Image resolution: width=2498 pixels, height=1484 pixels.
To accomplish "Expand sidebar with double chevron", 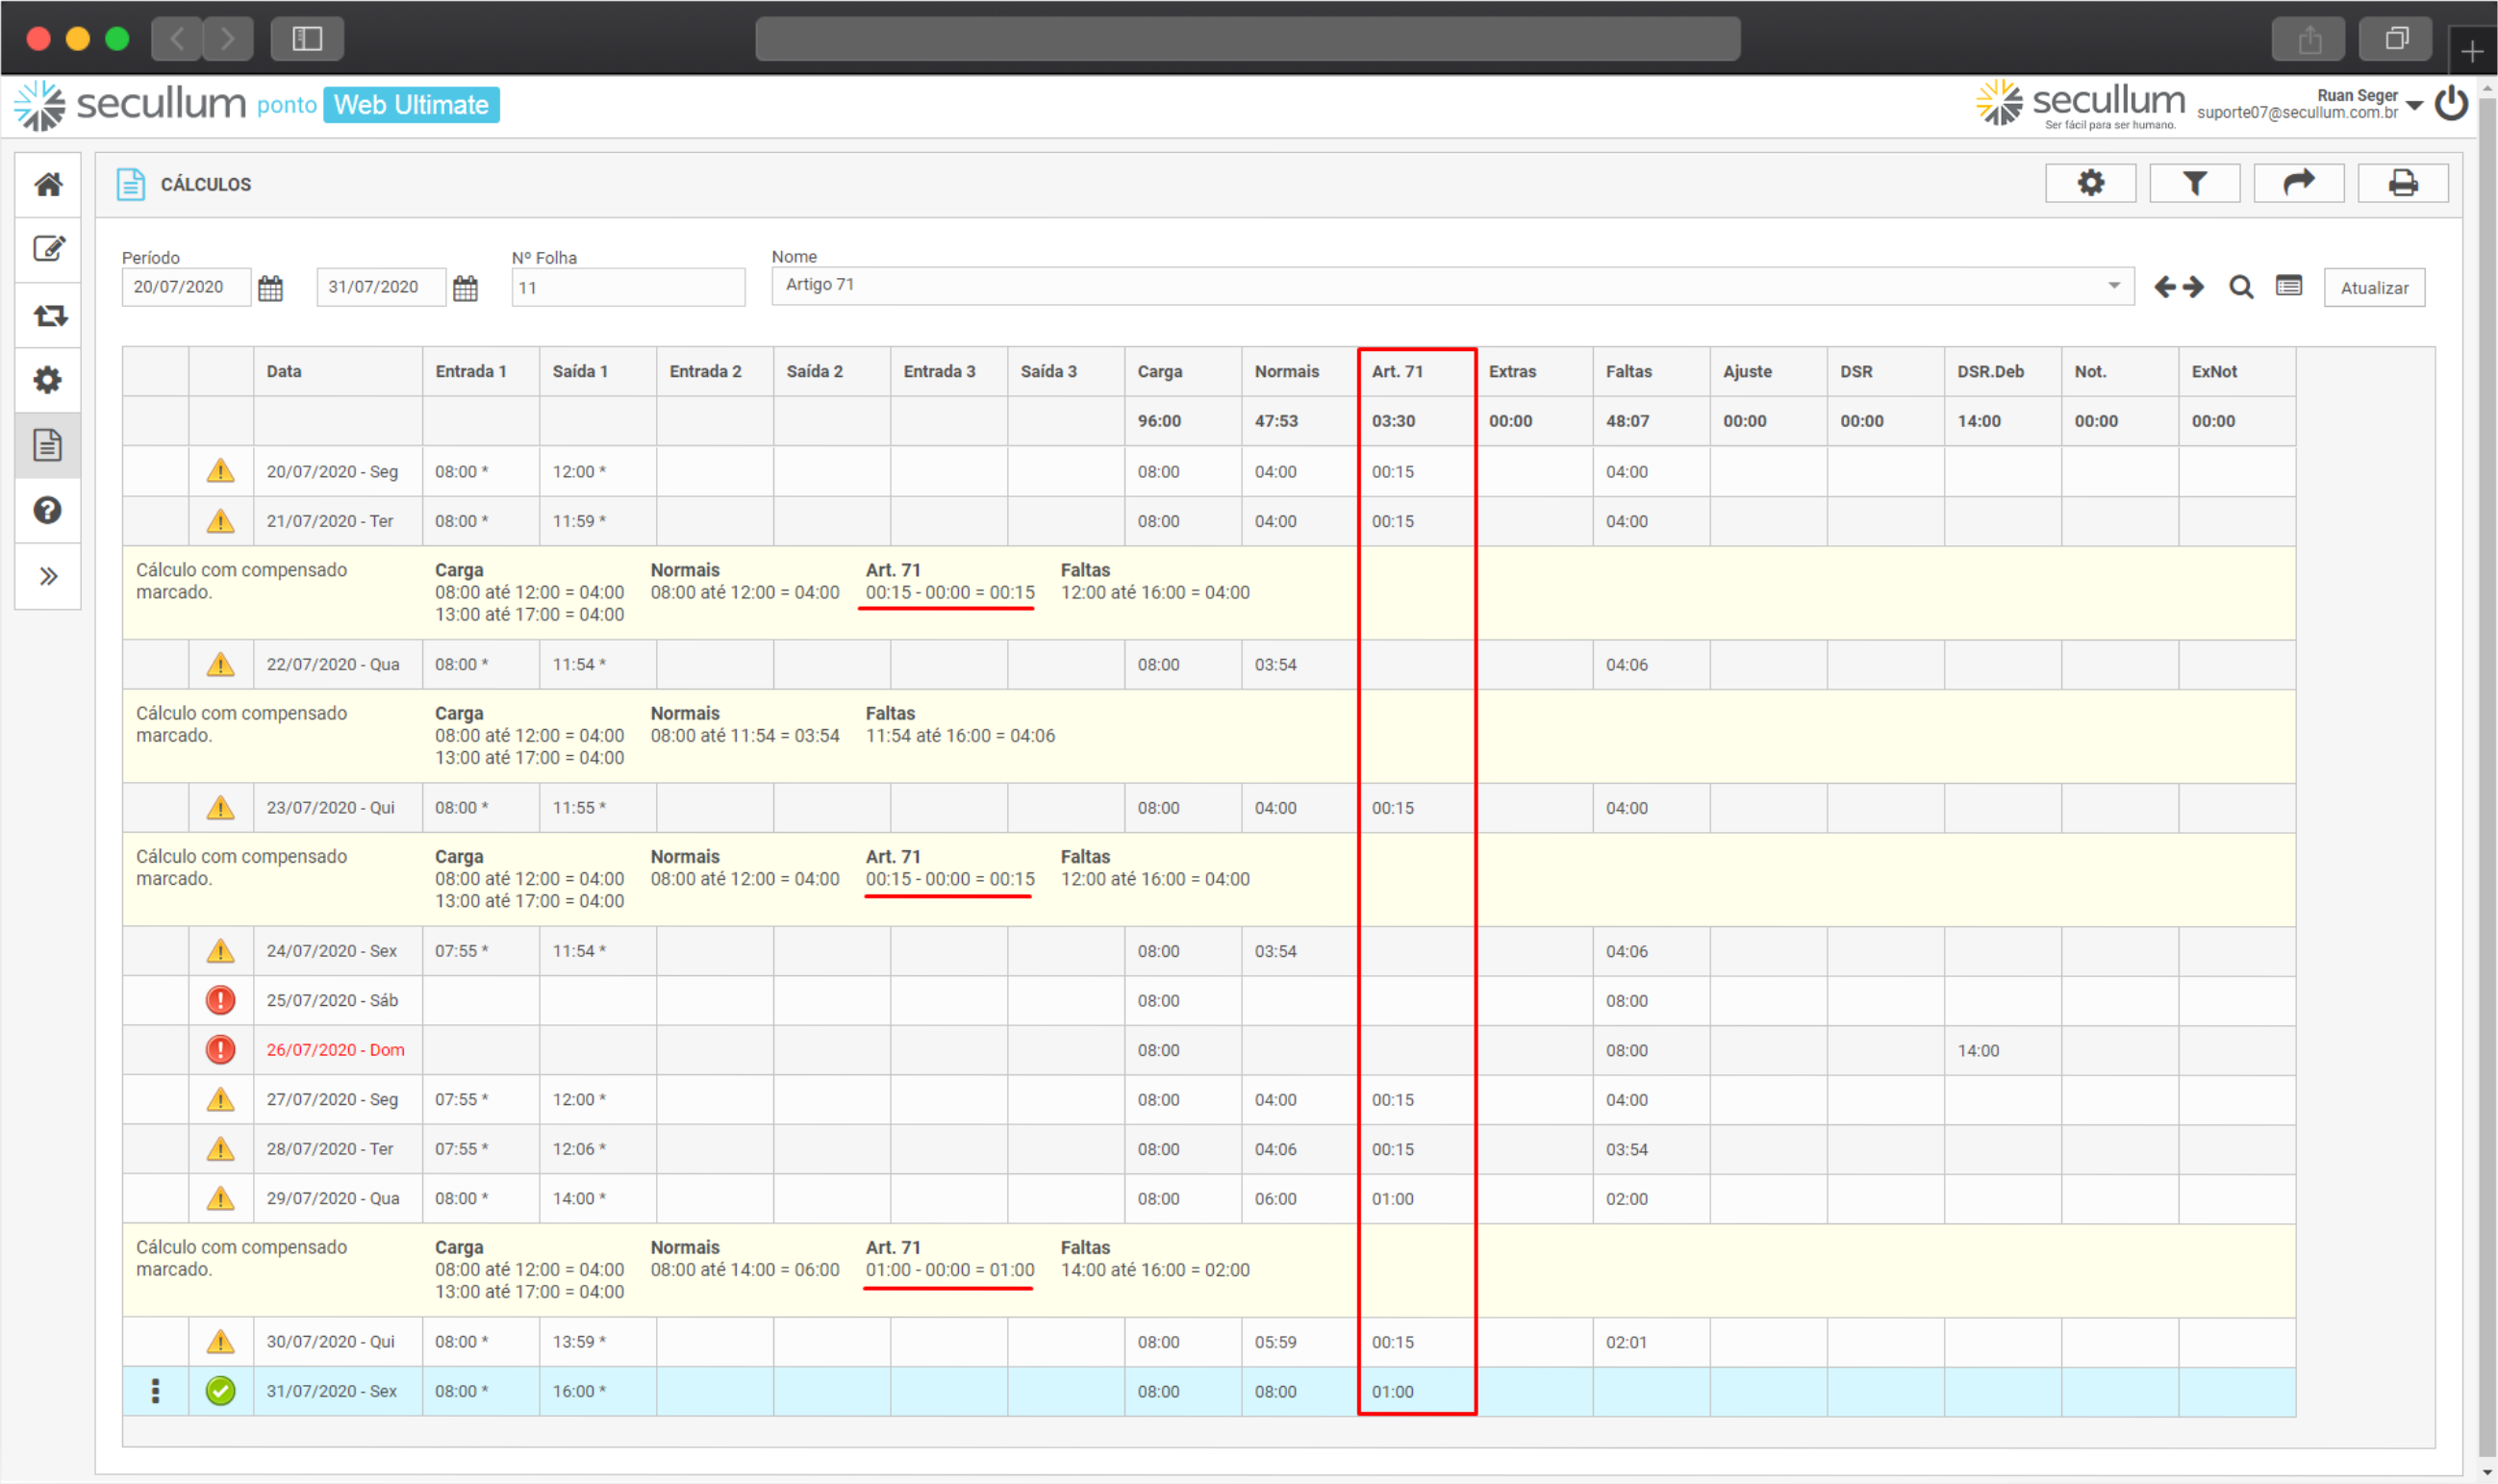I will coord(48,576).
